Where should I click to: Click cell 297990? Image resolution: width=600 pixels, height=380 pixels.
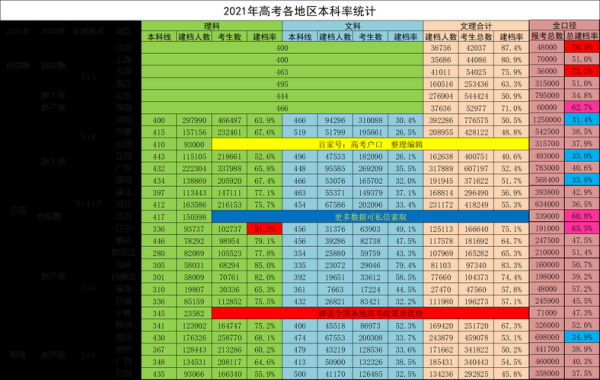pos(194,120)
